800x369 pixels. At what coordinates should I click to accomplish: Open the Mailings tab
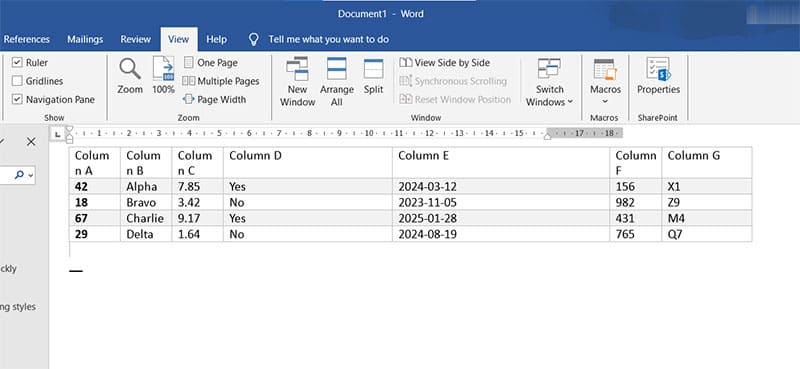pos(85,39)
